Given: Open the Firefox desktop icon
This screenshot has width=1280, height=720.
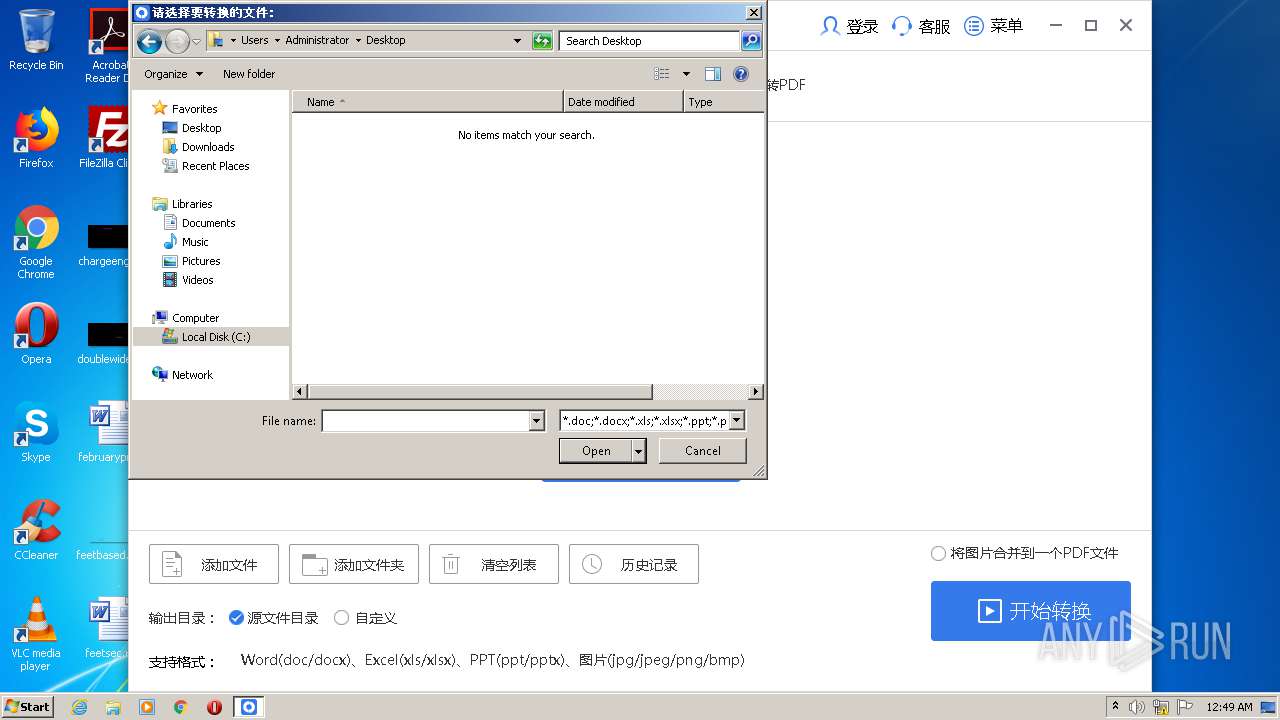Looking at the screenshot, I should pos(36,138).
